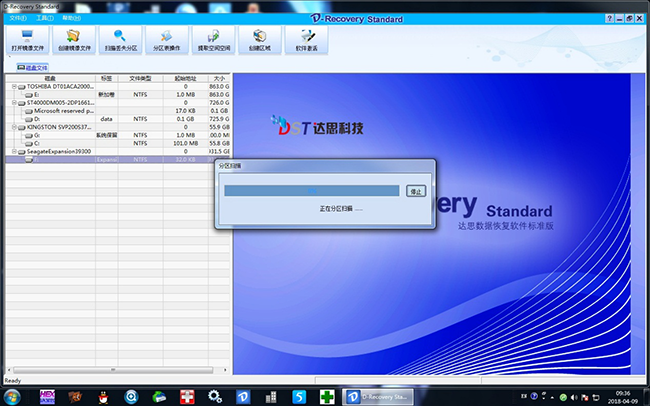Select the ST4000DM005-2DP1661... row

click(x=118, y=103)
